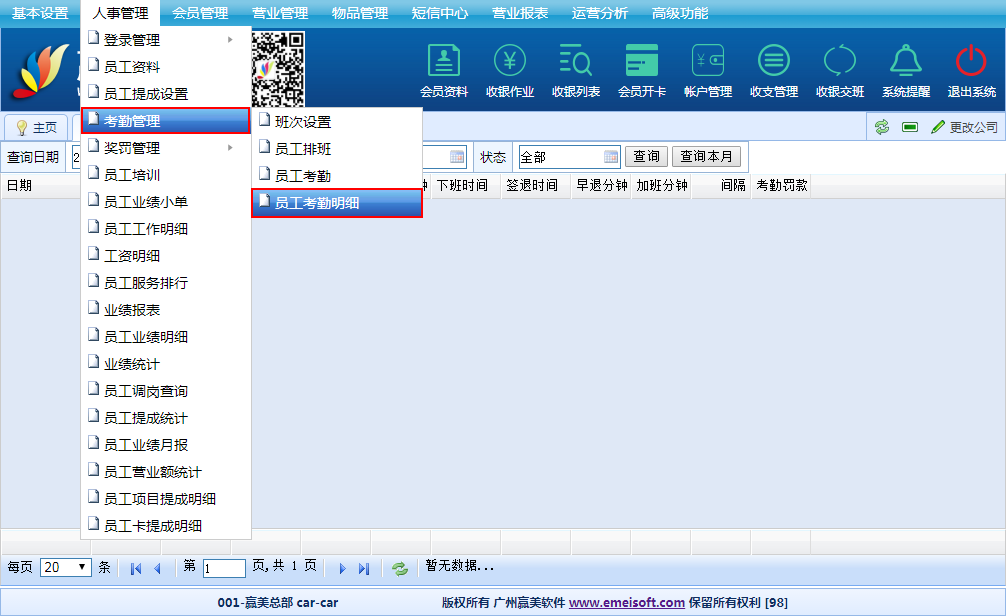
Task: Click the page number input field
Action: tap(224, 568)
